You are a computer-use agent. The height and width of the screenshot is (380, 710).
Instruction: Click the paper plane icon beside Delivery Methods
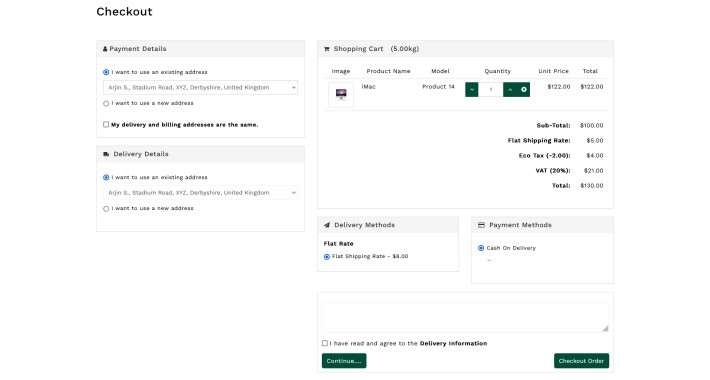tap(327, 225)
